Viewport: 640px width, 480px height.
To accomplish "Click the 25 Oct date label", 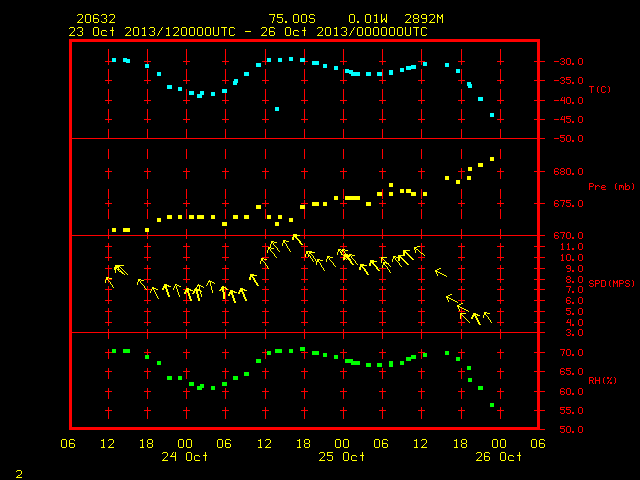I will point(342,456).
